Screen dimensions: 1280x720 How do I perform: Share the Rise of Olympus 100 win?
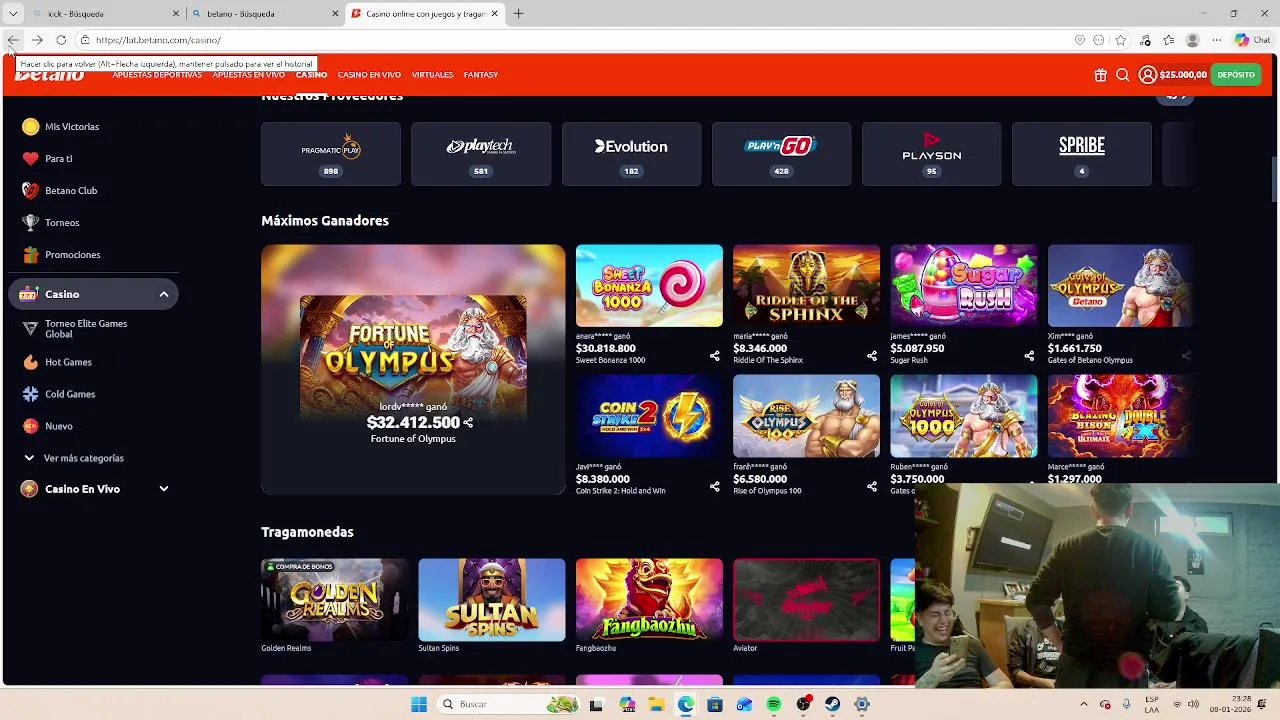[872, 487]
